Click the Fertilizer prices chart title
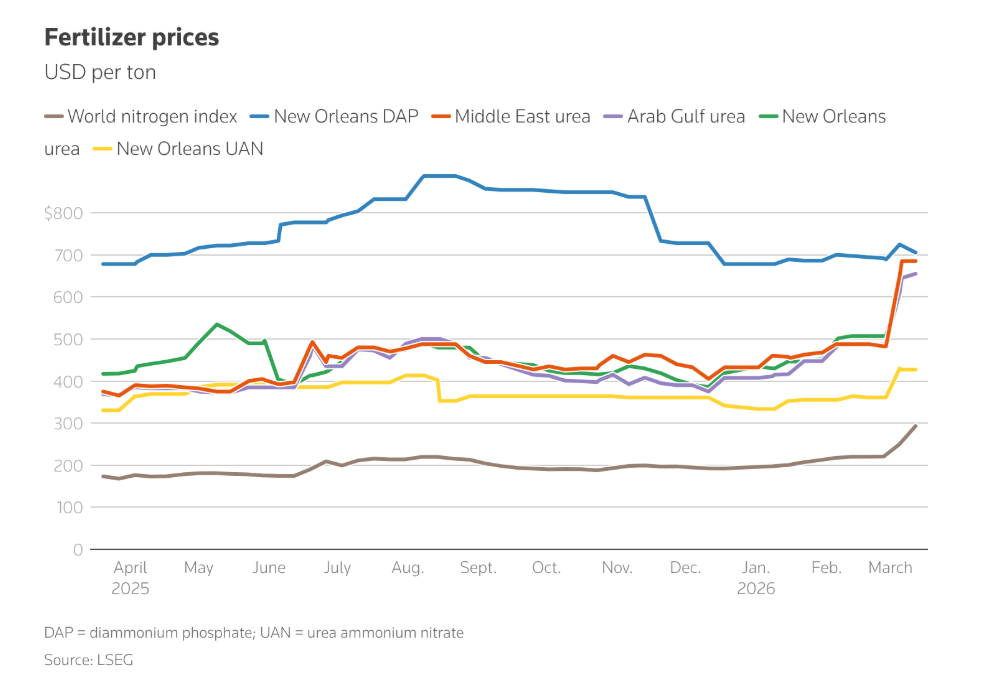 tap(131, 38)
